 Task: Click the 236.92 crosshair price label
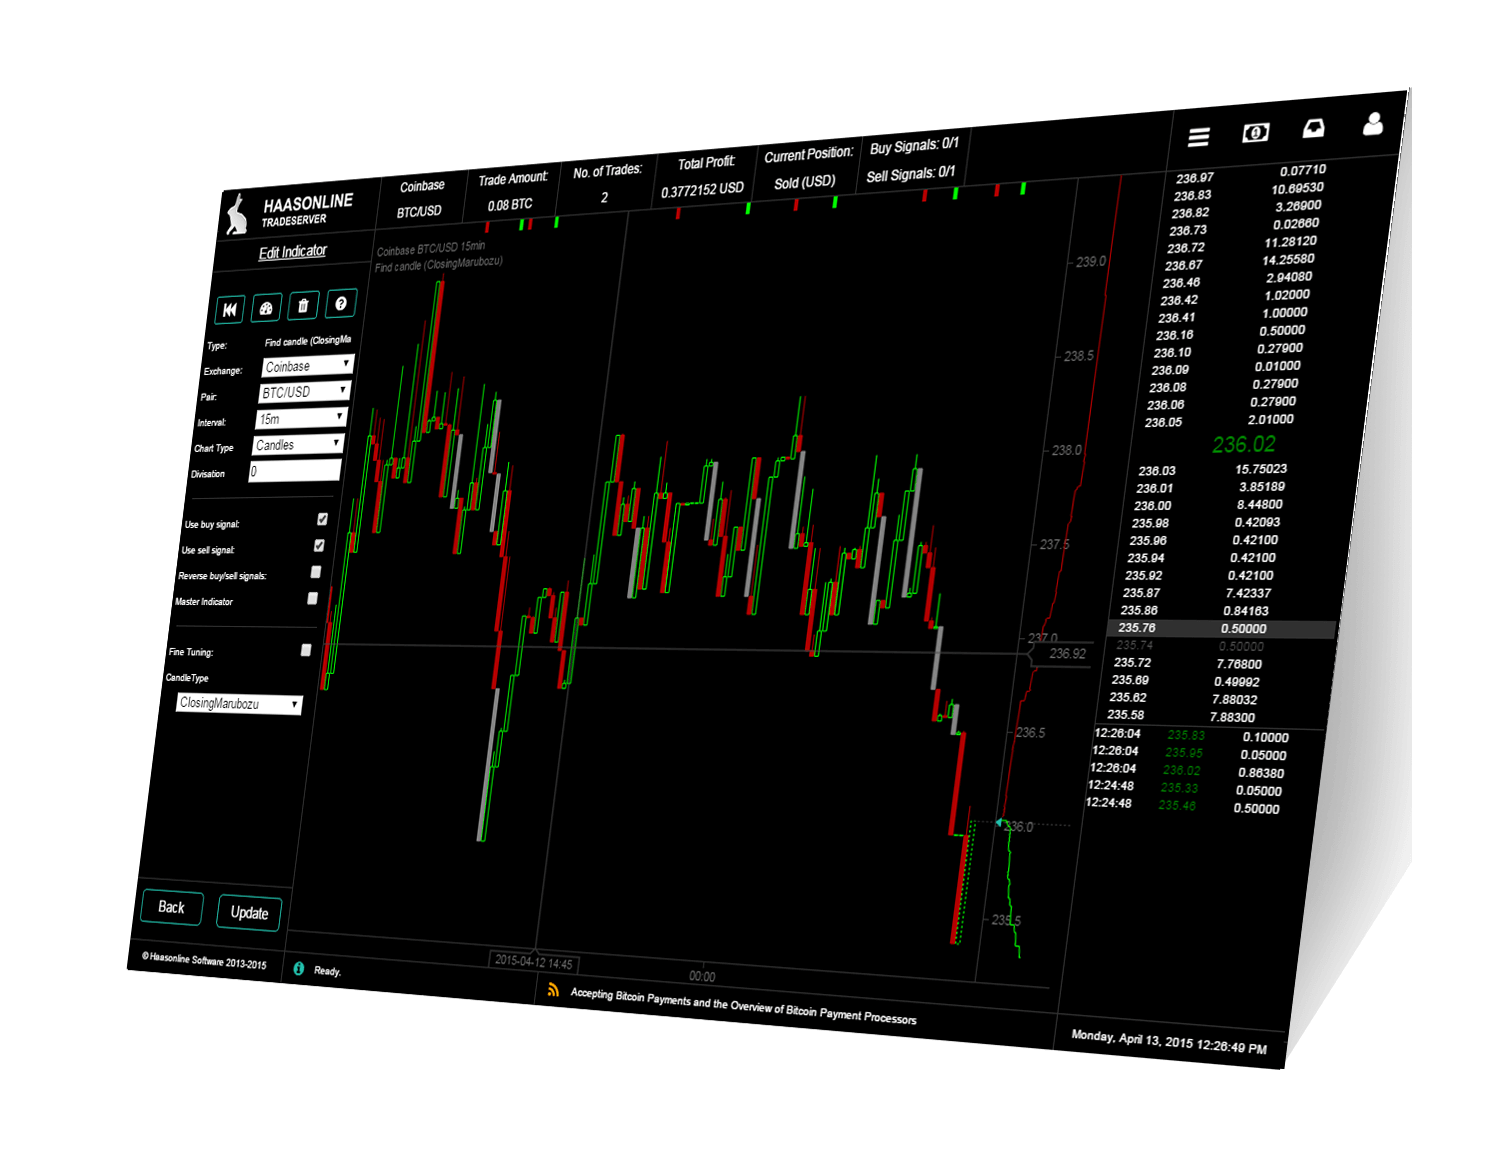1067,654
